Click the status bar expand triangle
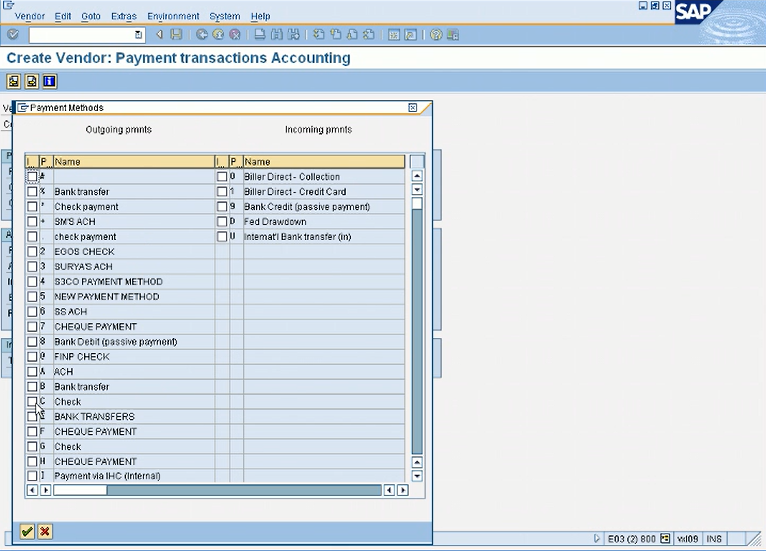Viewport: 766px width, 551px height. 596,538
